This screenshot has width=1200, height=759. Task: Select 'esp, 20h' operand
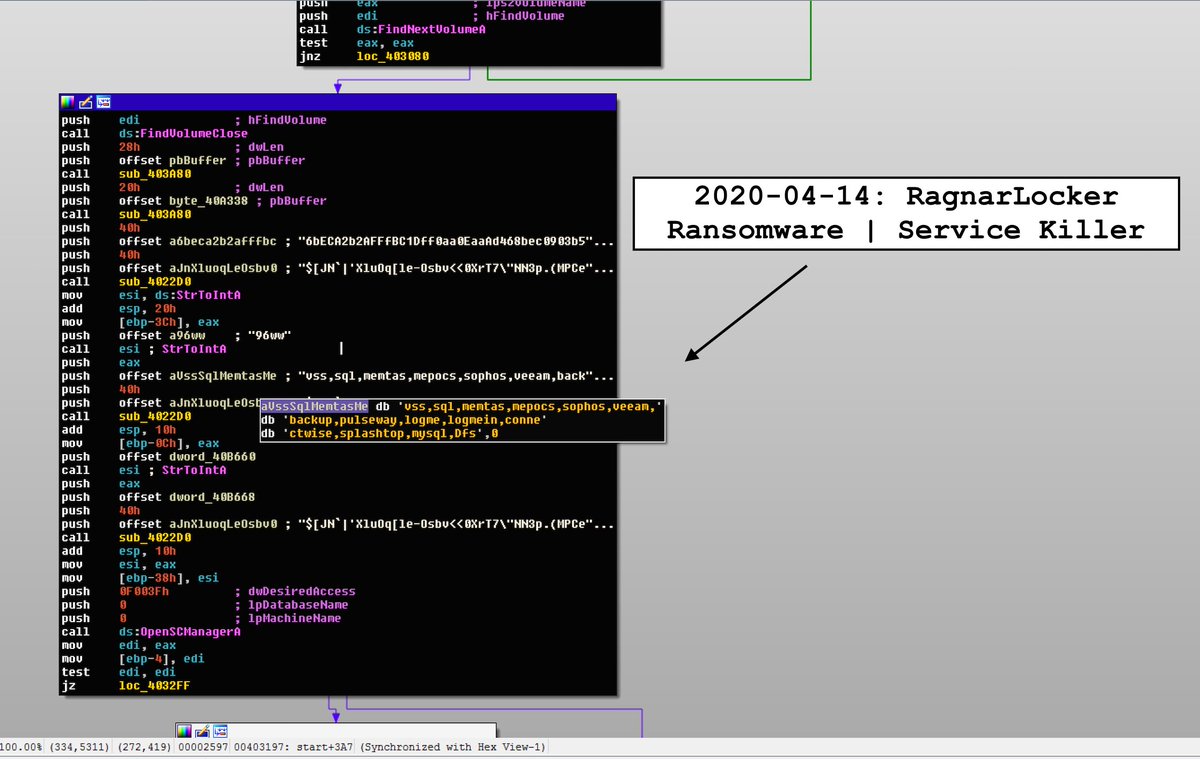[149, 308]
